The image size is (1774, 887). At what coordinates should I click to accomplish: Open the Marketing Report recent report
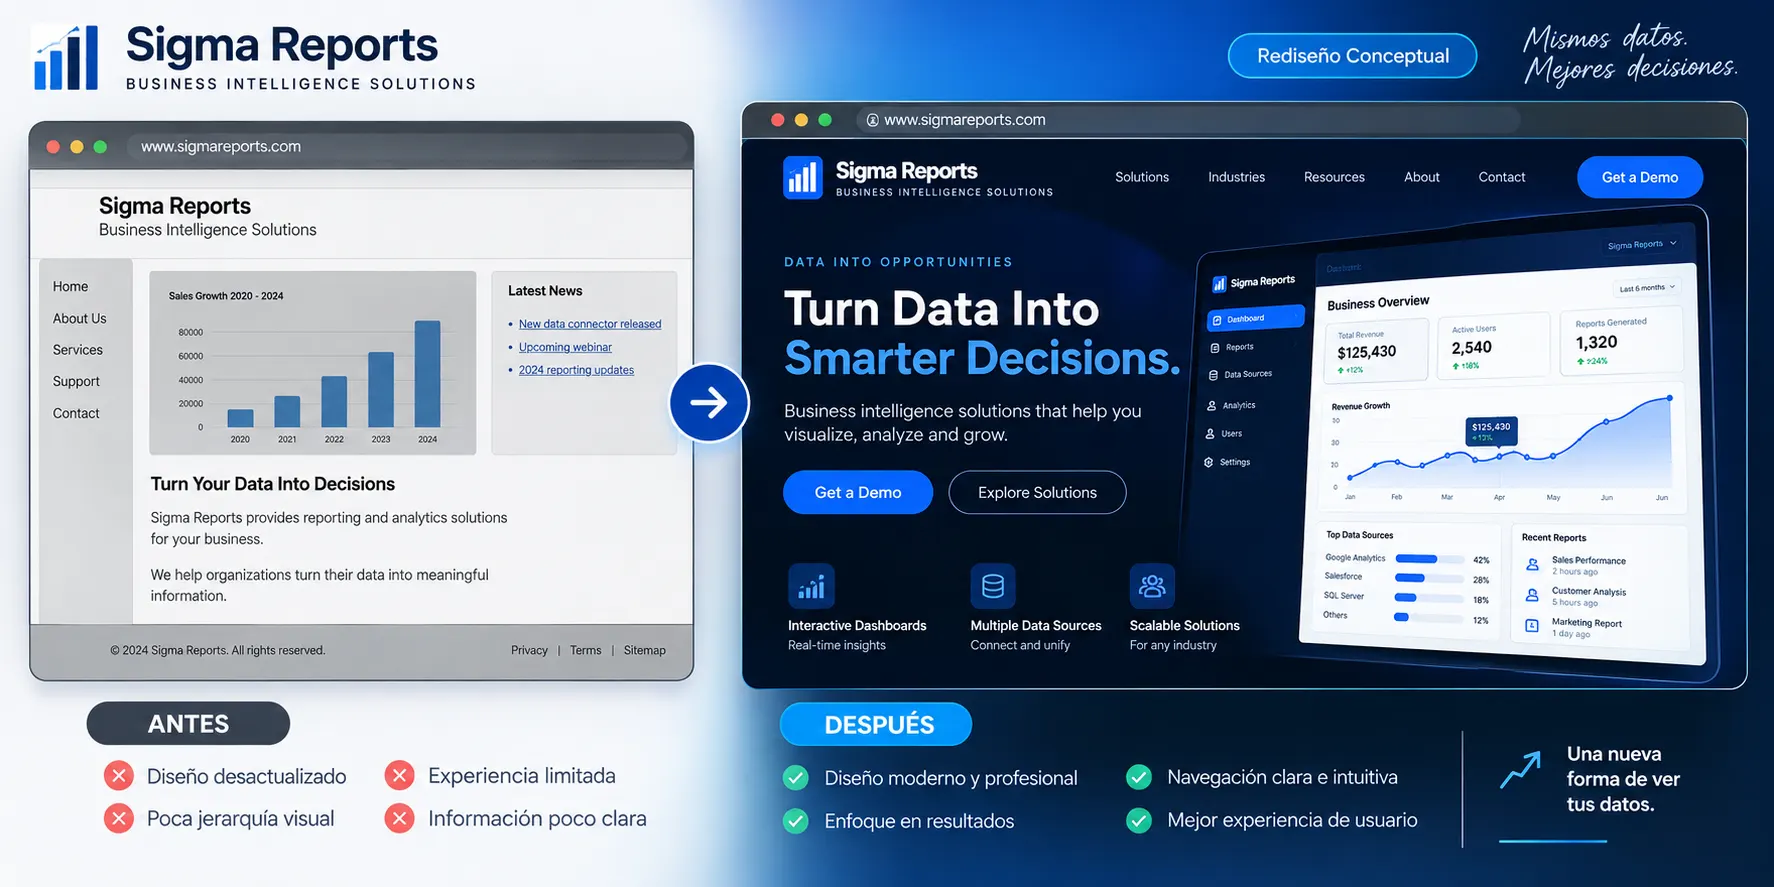click(x=1574, y=628)
